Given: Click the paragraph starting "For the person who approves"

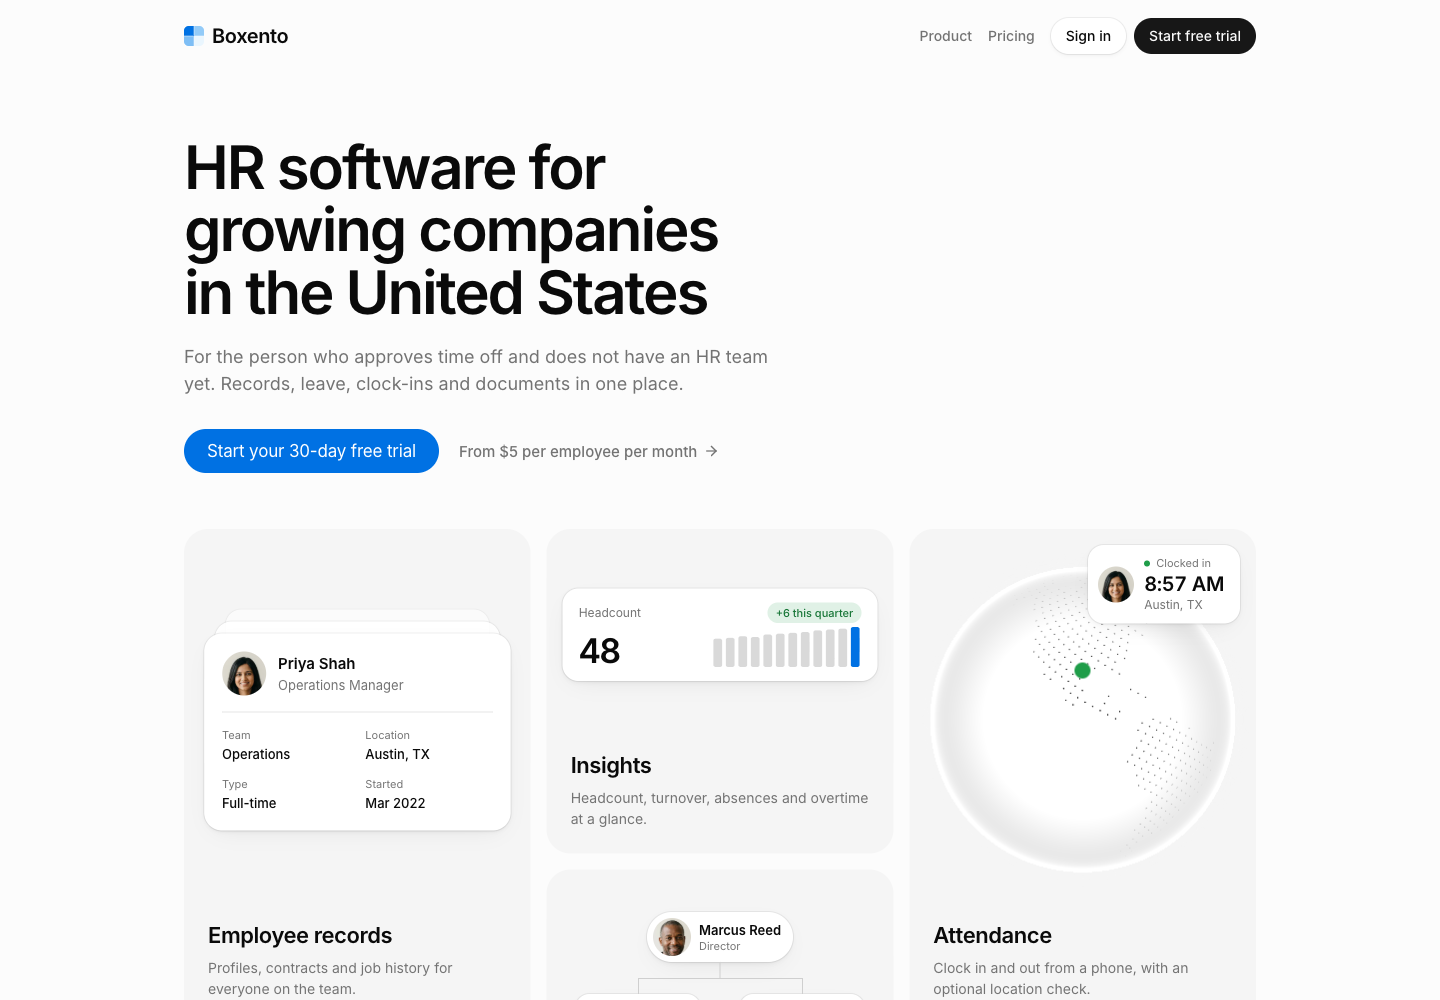Looking at the screenshot, I should (476, 370).
